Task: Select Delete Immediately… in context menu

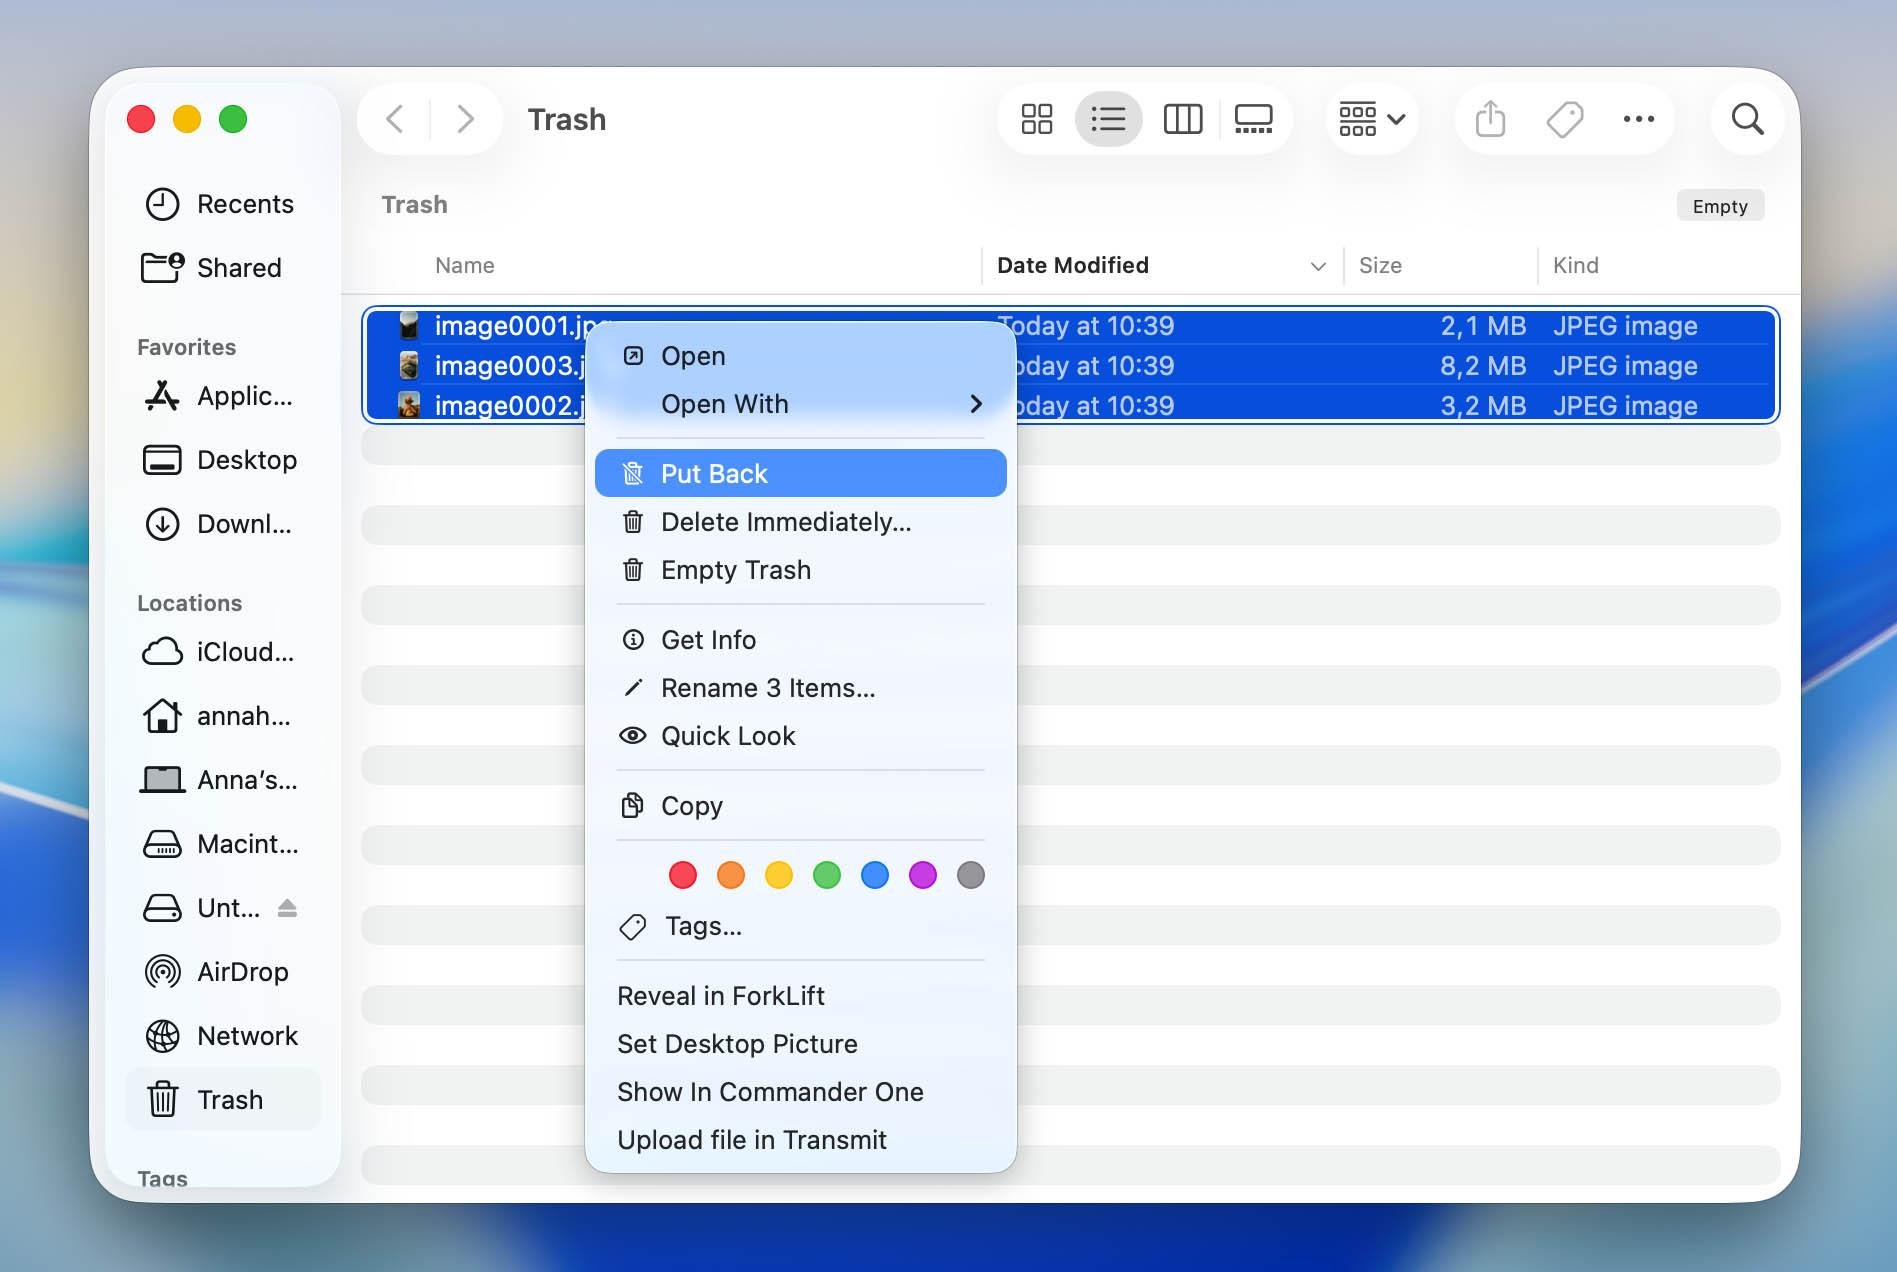Action: click(x=801, y=522)
